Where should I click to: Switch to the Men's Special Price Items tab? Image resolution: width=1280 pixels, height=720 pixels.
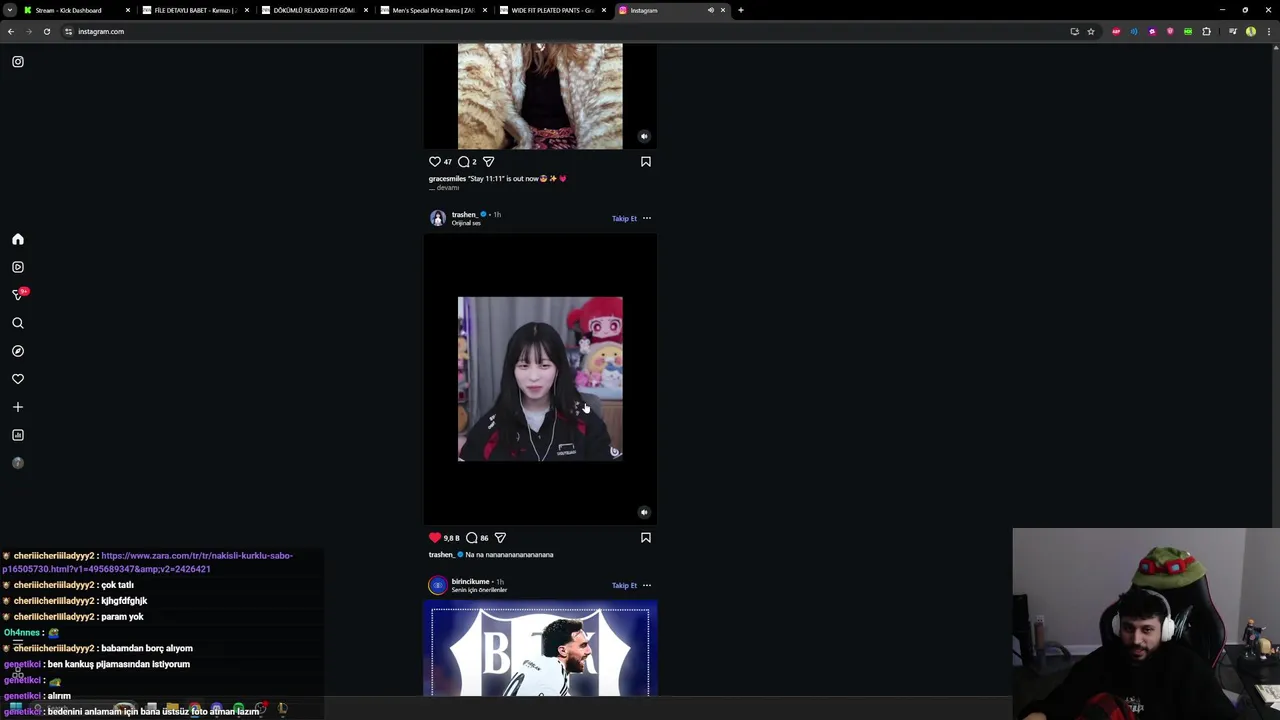[x=433, y=10]
